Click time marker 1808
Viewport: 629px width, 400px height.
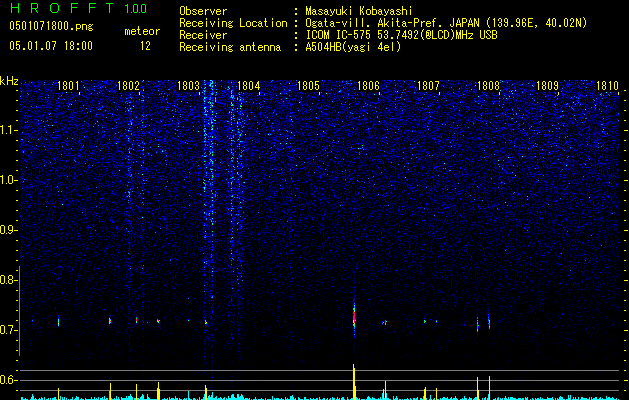click(488, 86)
